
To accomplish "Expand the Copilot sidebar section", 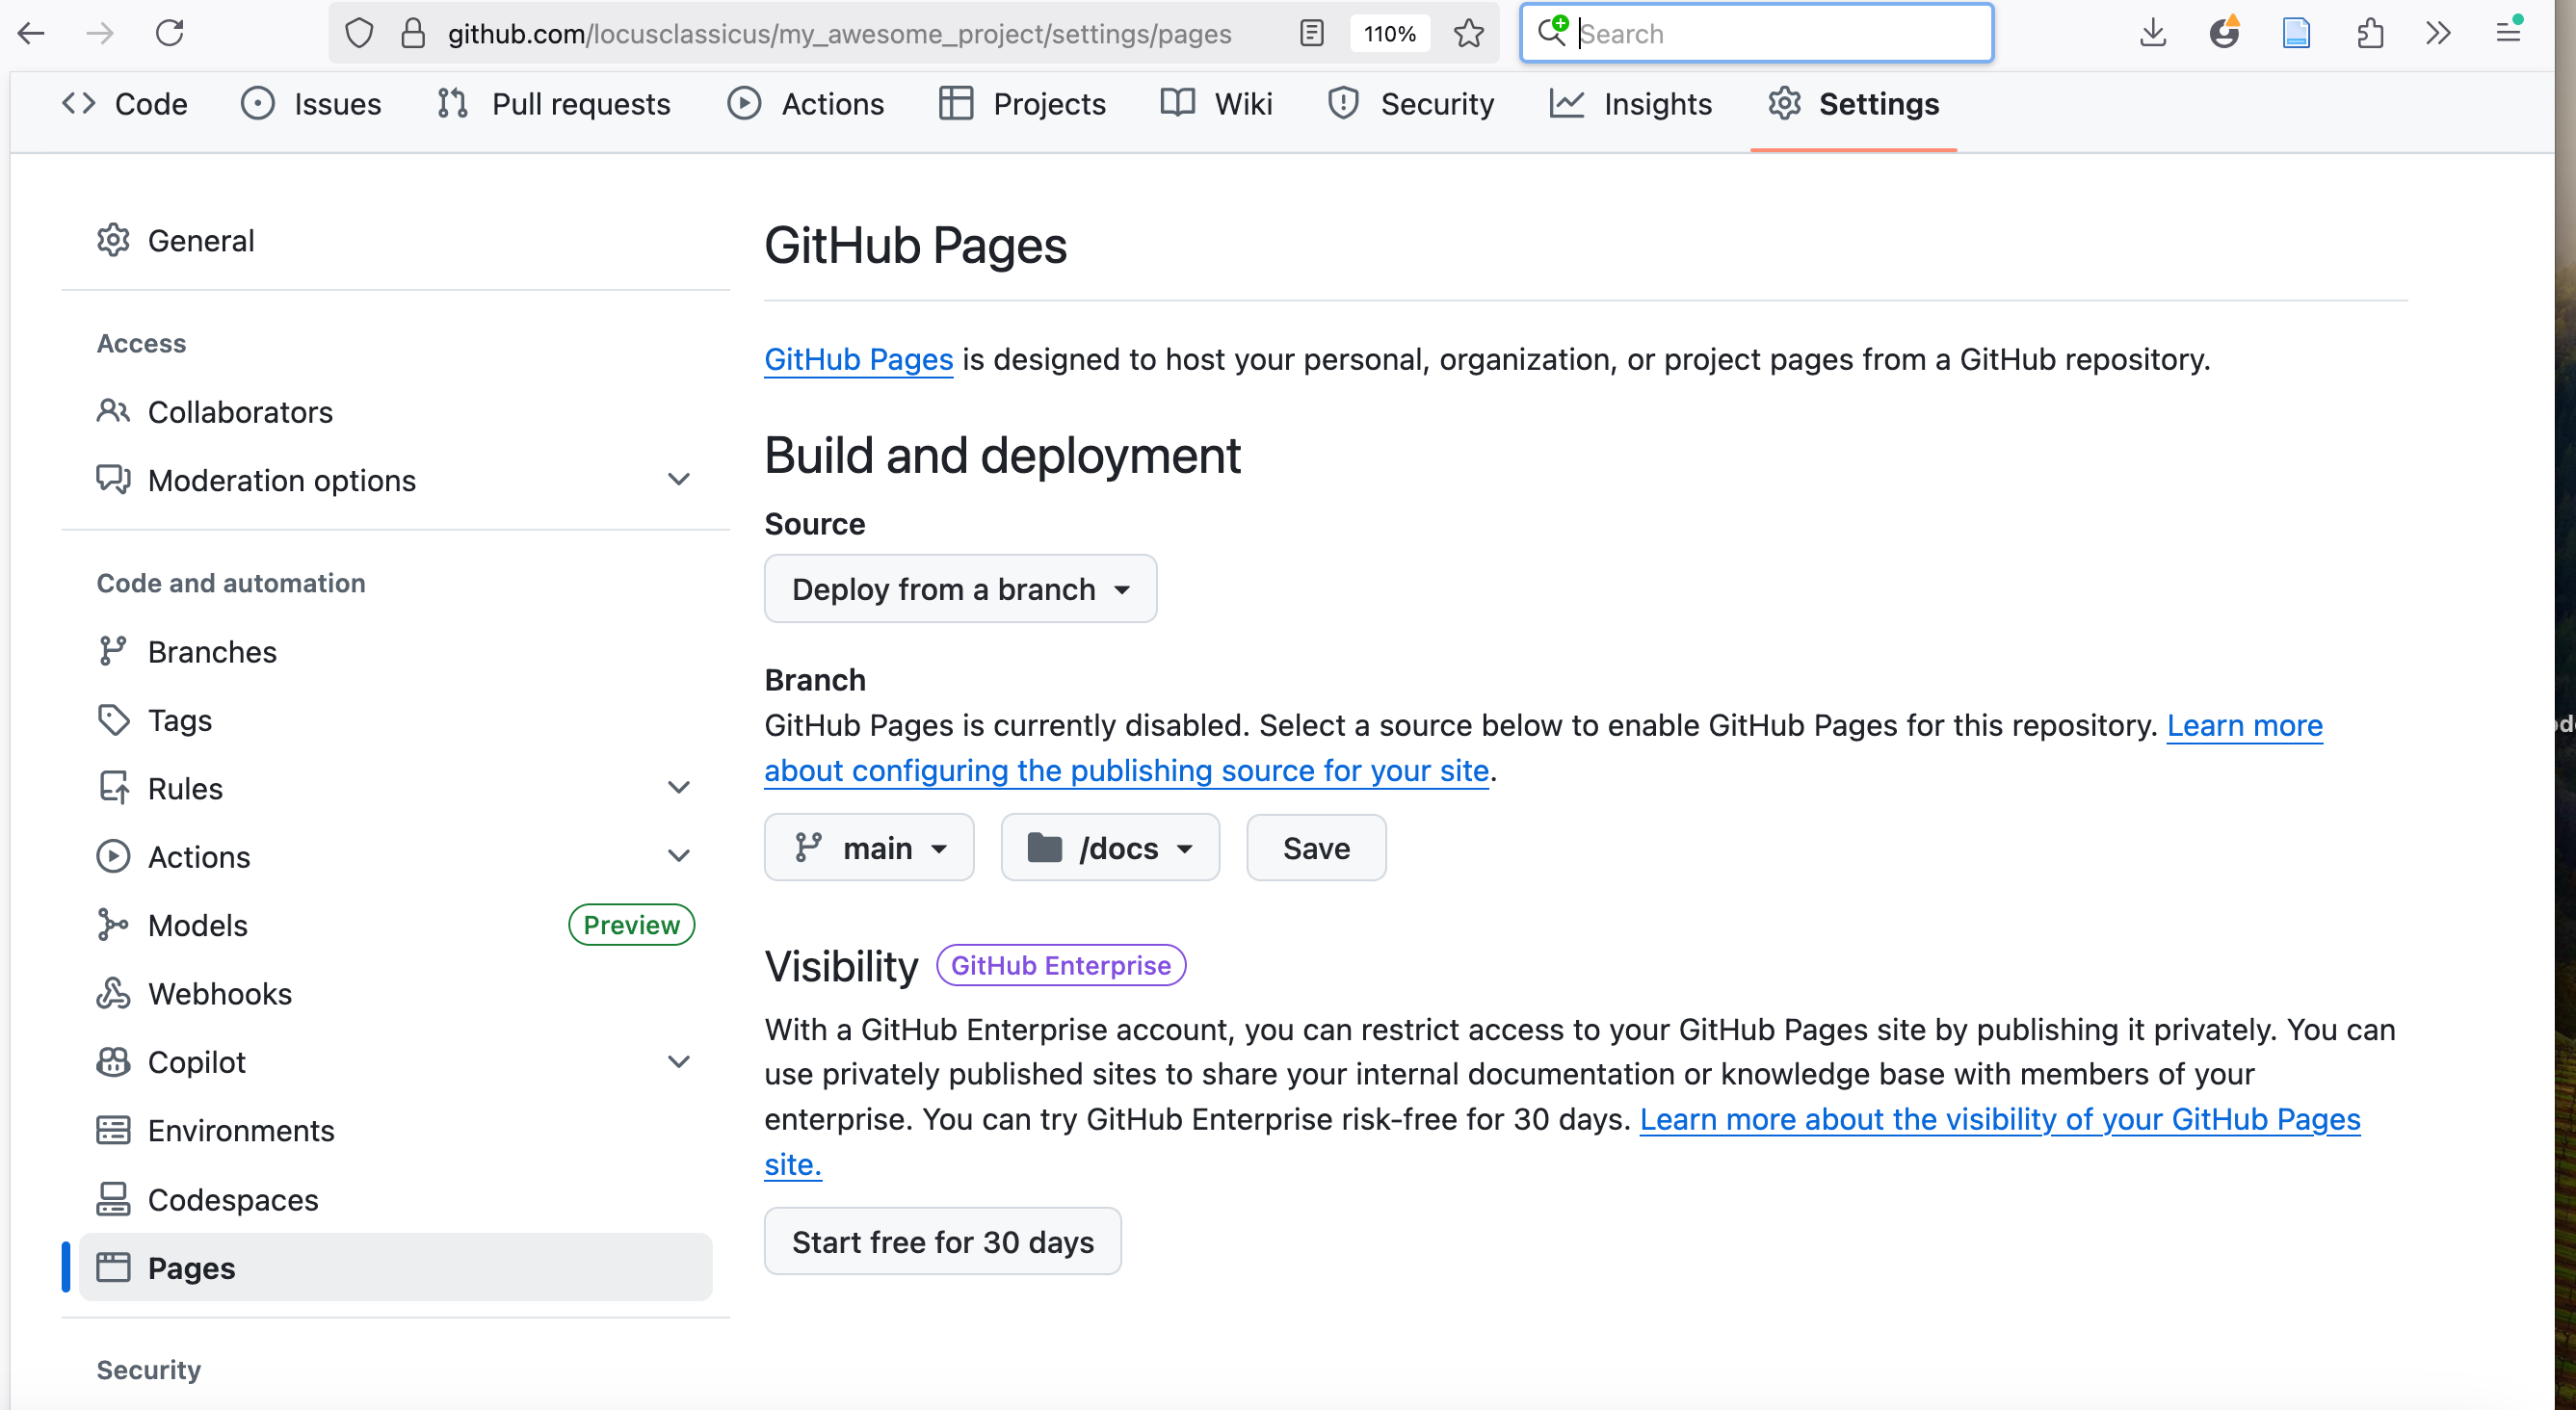I will pos(678,1062).
